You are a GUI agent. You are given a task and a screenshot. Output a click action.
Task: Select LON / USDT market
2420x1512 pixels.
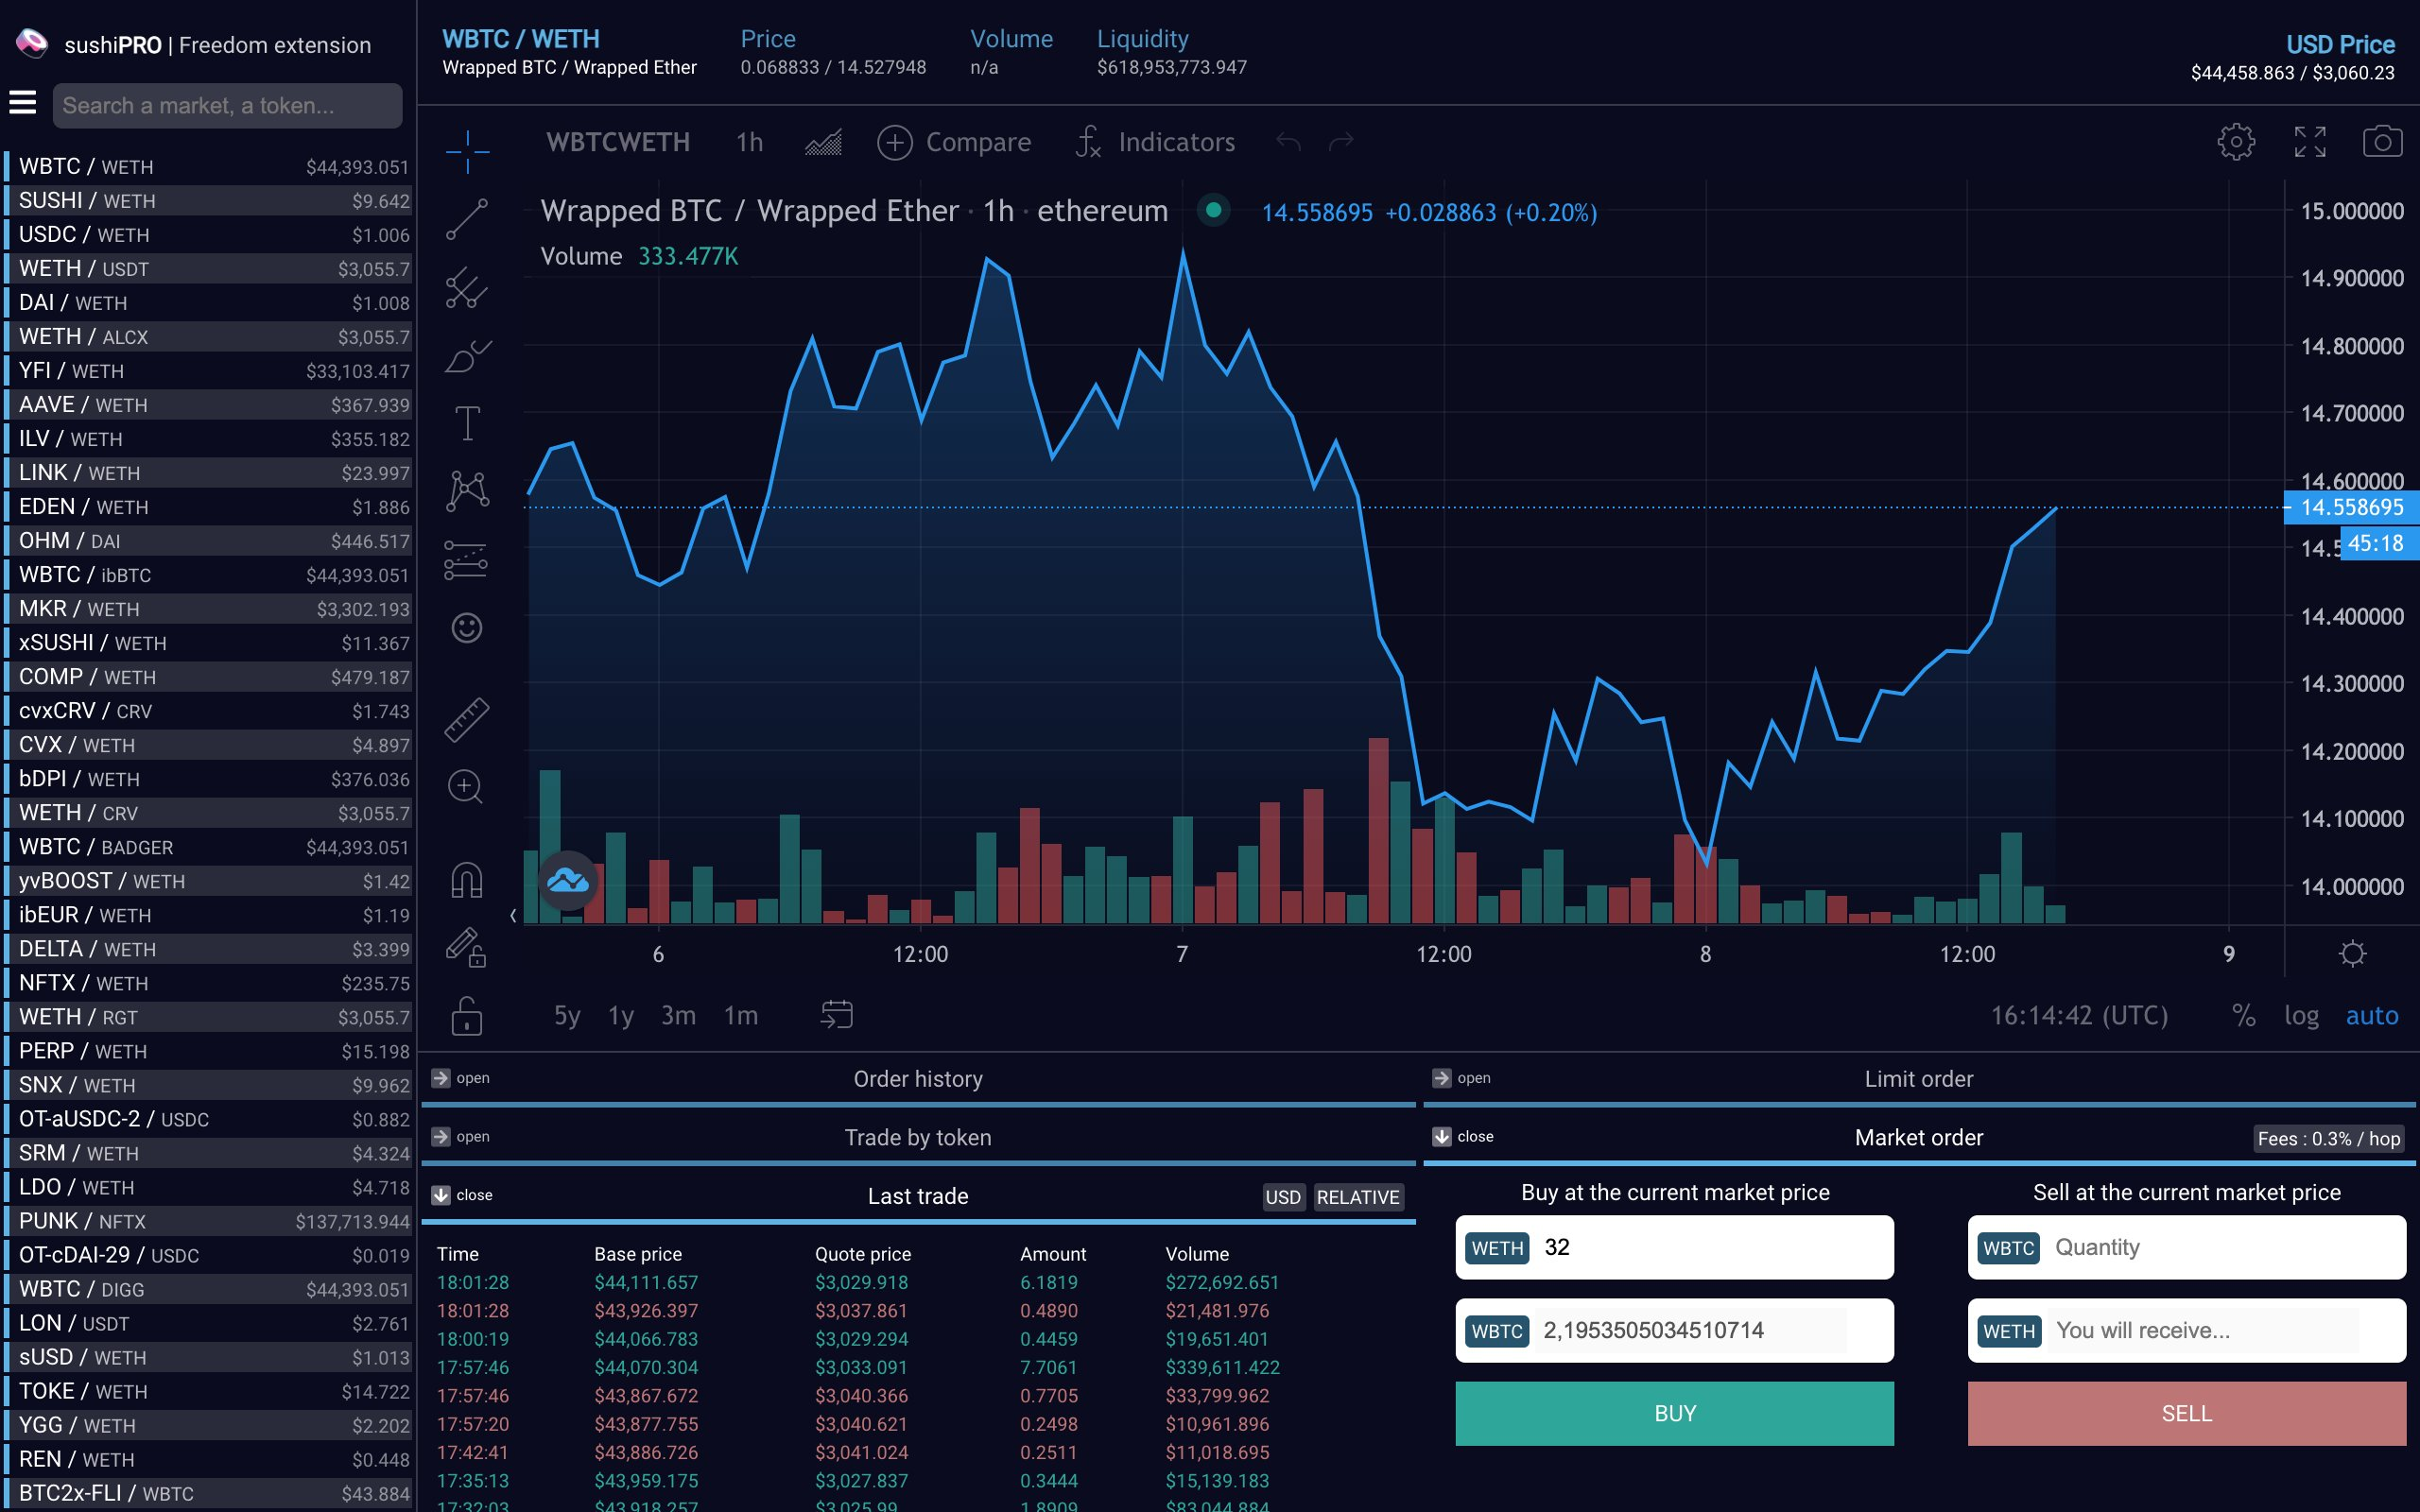[x=210, y=1322]
